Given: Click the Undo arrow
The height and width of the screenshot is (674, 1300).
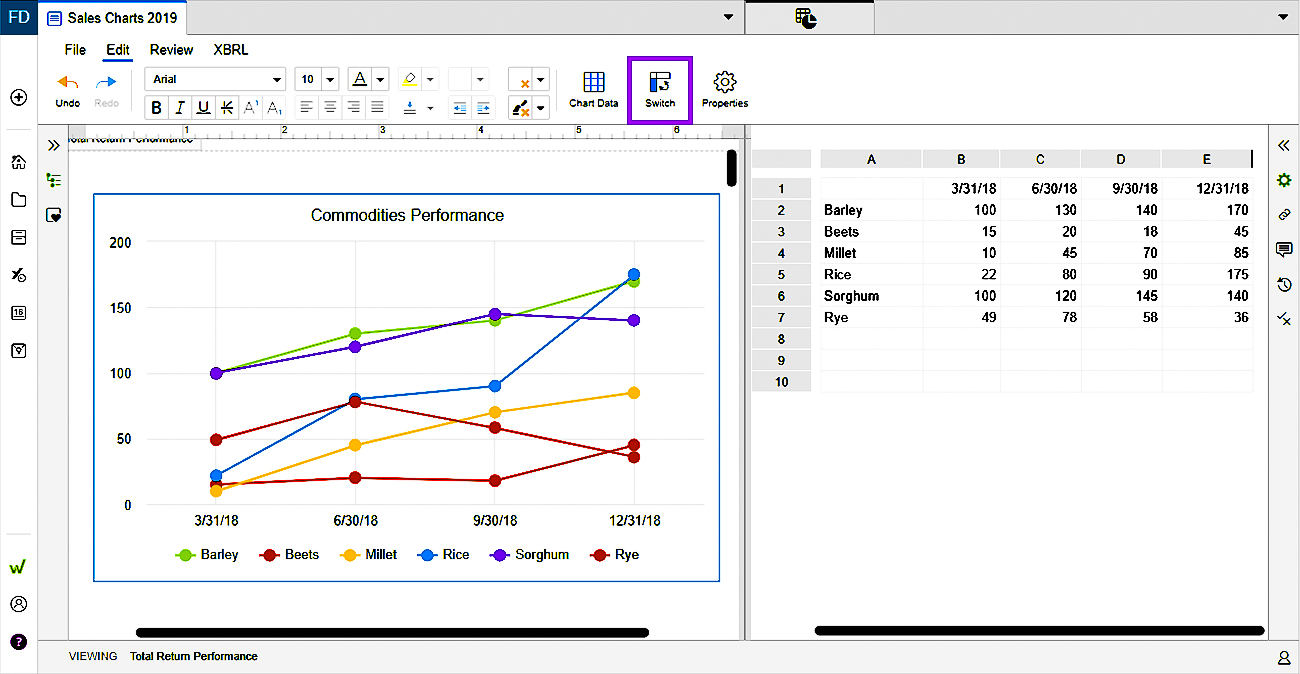Looking at the screenshot, I should pos(68,83).
